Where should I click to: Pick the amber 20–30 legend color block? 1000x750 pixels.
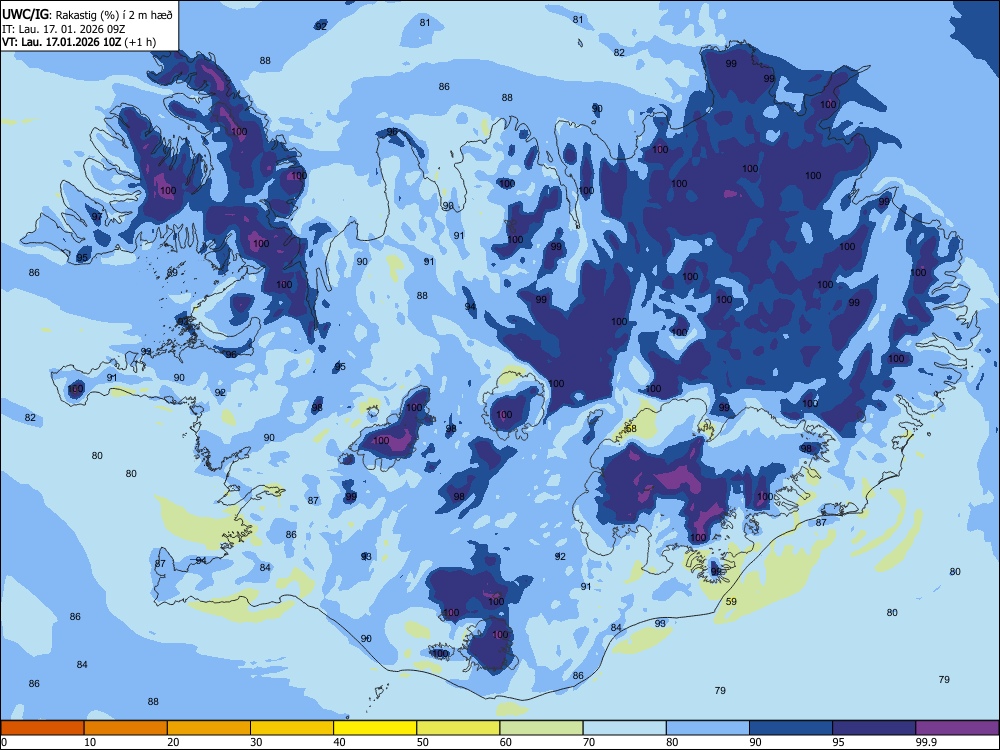209,728
